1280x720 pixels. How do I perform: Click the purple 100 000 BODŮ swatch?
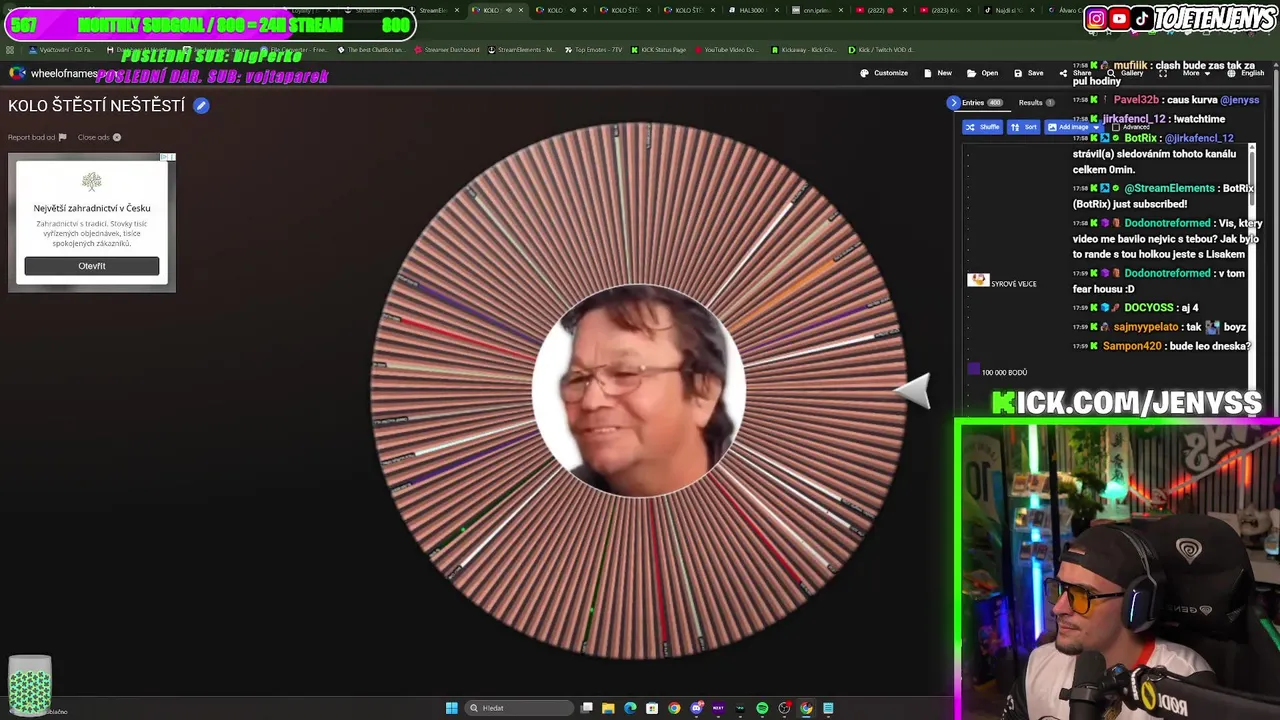pos(974,369)
